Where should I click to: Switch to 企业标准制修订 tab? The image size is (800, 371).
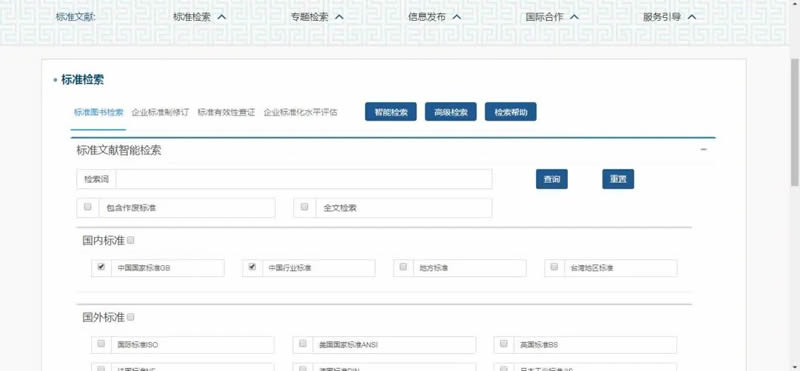tap(160, 112)
